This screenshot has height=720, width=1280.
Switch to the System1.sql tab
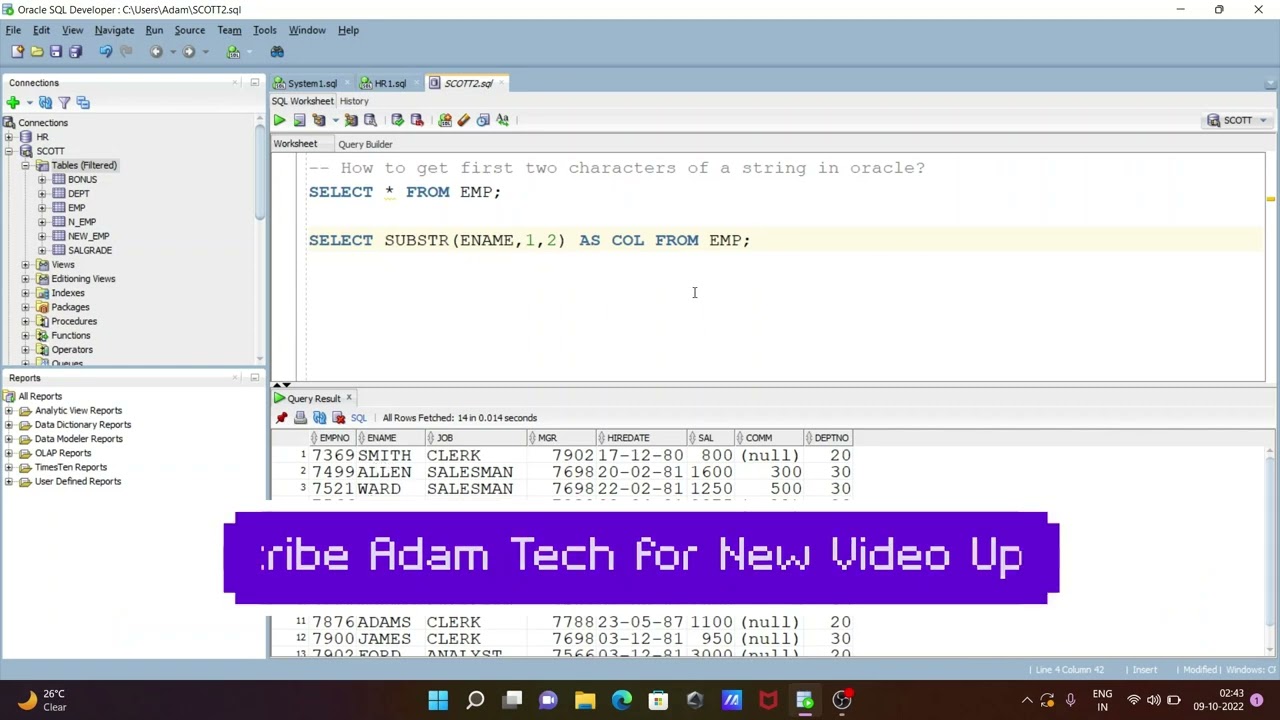pyautogui.click(x=312, y=83)
